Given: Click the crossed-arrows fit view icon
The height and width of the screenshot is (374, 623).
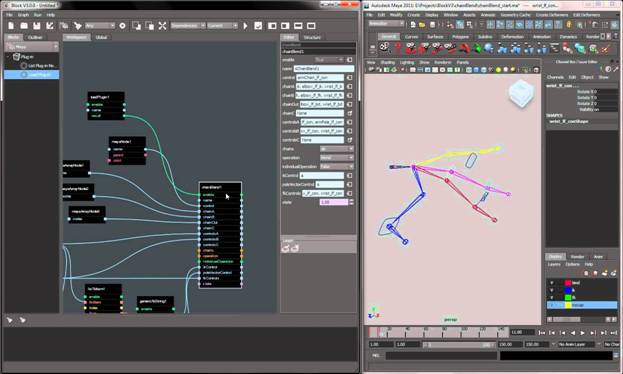Looking at the screenshot, I should pyautogui.click(x=163, y=26).
